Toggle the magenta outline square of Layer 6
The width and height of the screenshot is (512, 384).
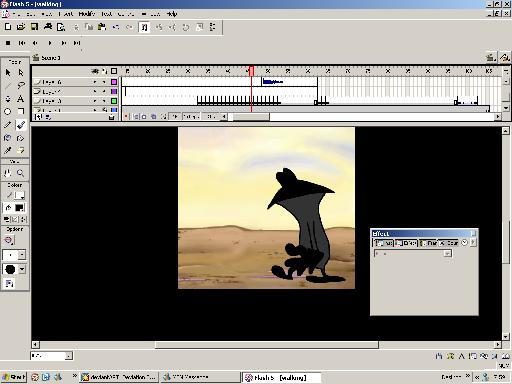point(114,82)
